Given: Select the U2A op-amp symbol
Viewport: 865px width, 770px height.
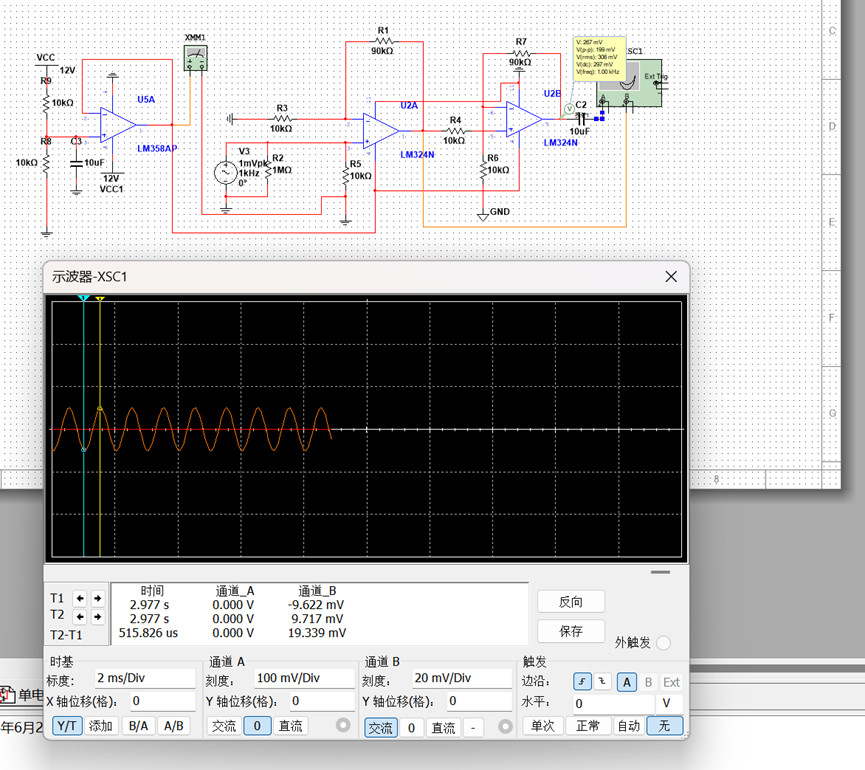Looking at the screenshot, I should [x=380, y=131].
